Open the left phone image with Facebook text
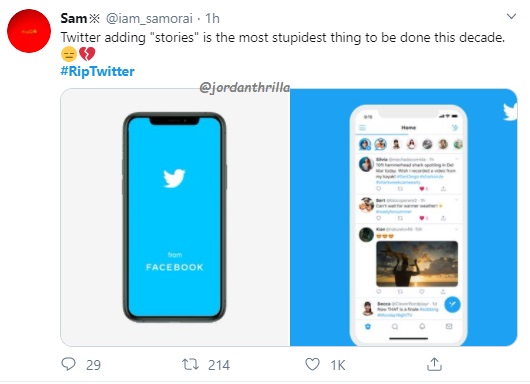 point(175,217)
